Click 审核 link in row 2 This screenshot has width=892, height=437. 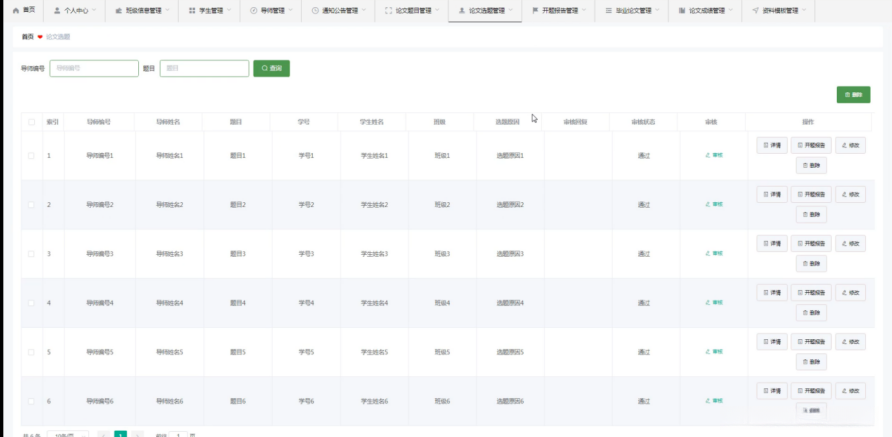point(714,204)
